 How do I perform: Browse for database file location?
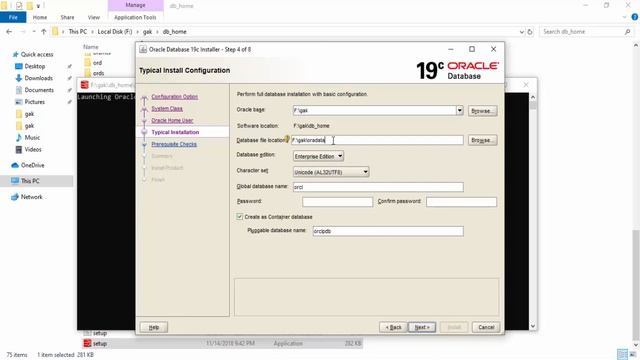tap(482, 140)
